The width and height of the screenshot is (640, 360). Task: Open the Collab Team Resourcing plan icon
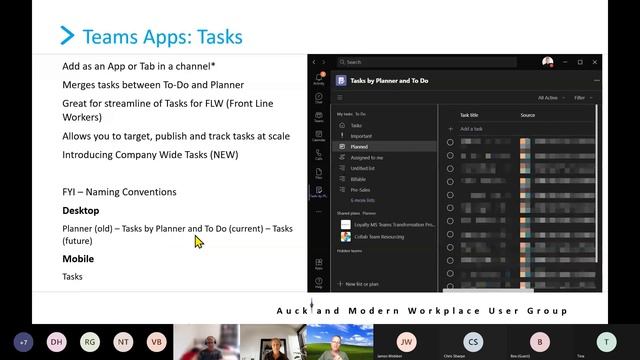346,237
